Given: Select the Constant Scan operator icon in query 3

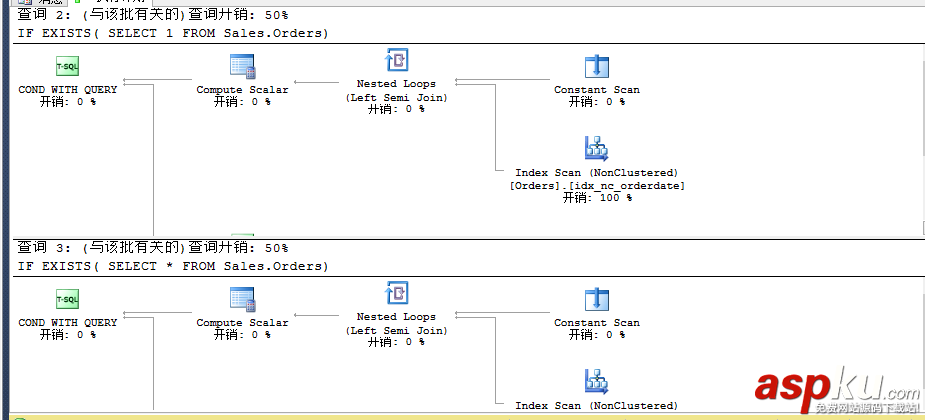Looking at the screenshot, I should click(x=596, y=300).
